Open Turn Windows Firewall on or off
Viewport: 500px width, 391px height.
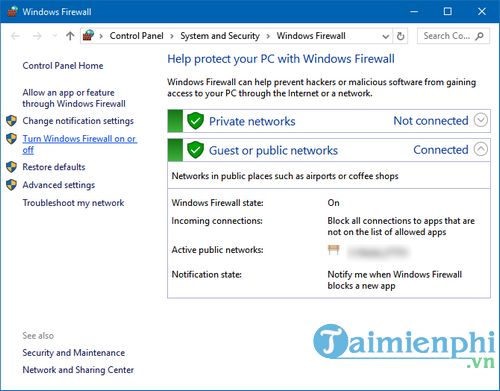(x=79, y=144)
